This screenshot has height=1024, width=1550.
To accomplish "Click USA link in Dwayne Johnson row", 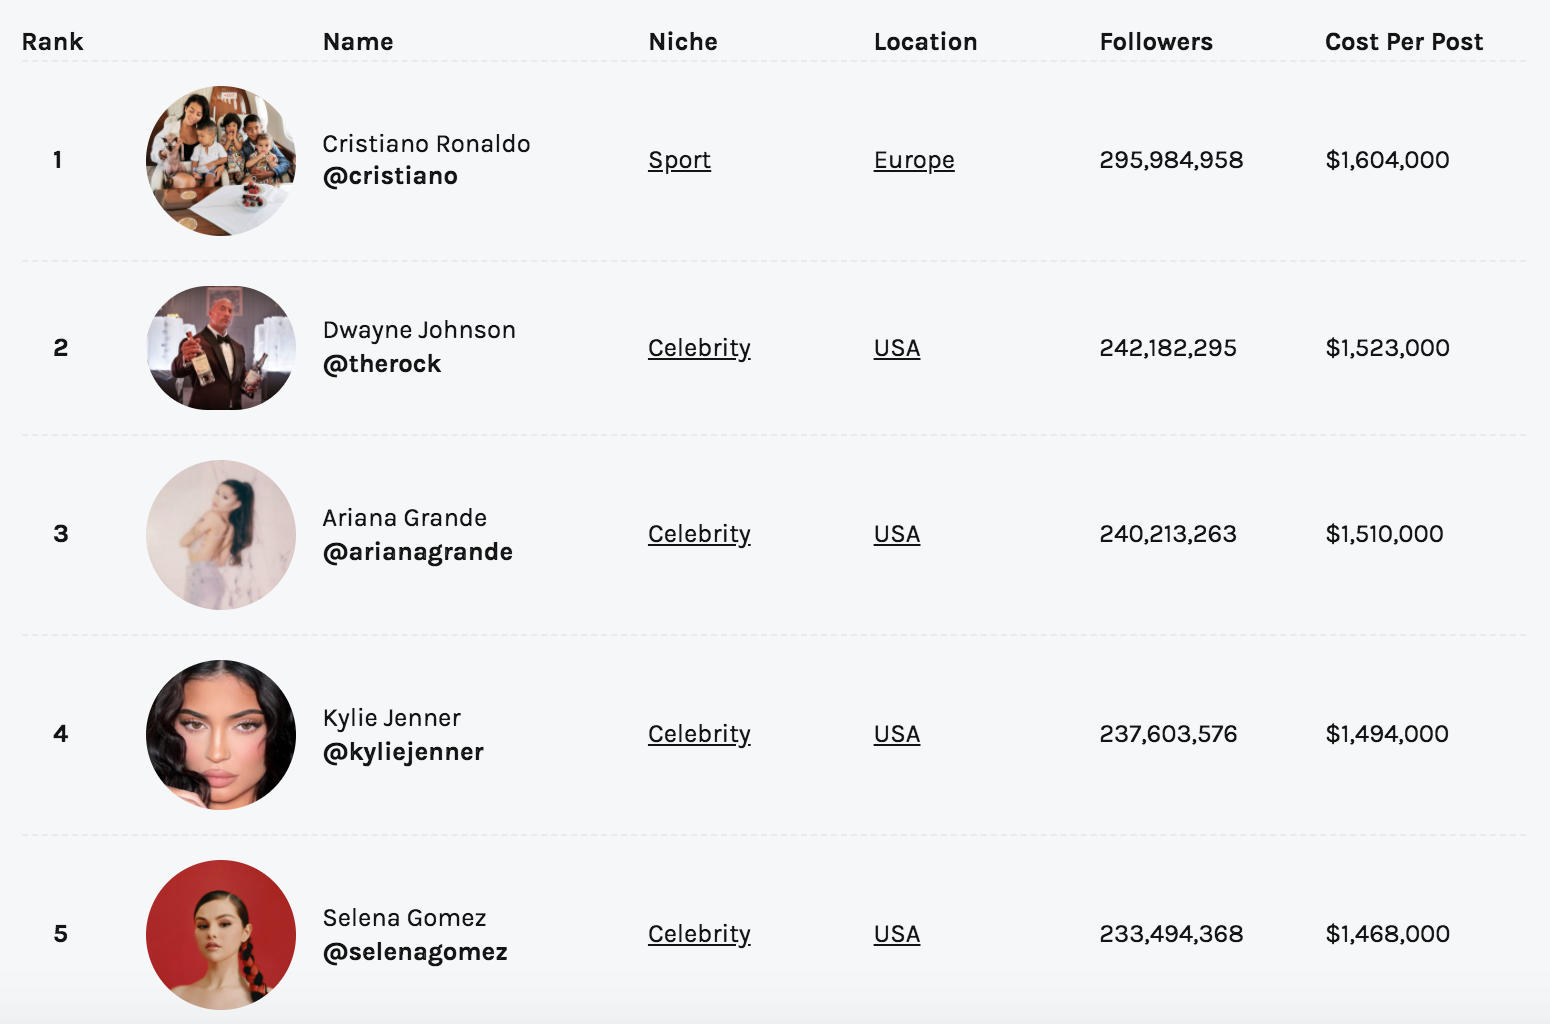I will coord(897,348).
